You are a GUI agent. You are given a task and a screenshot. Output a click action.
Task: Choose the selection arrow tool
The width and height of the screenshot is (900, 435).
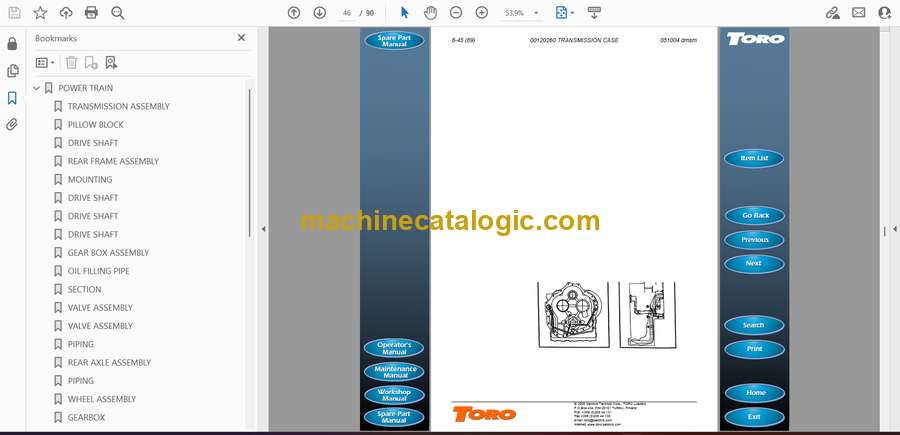(405, 13)
